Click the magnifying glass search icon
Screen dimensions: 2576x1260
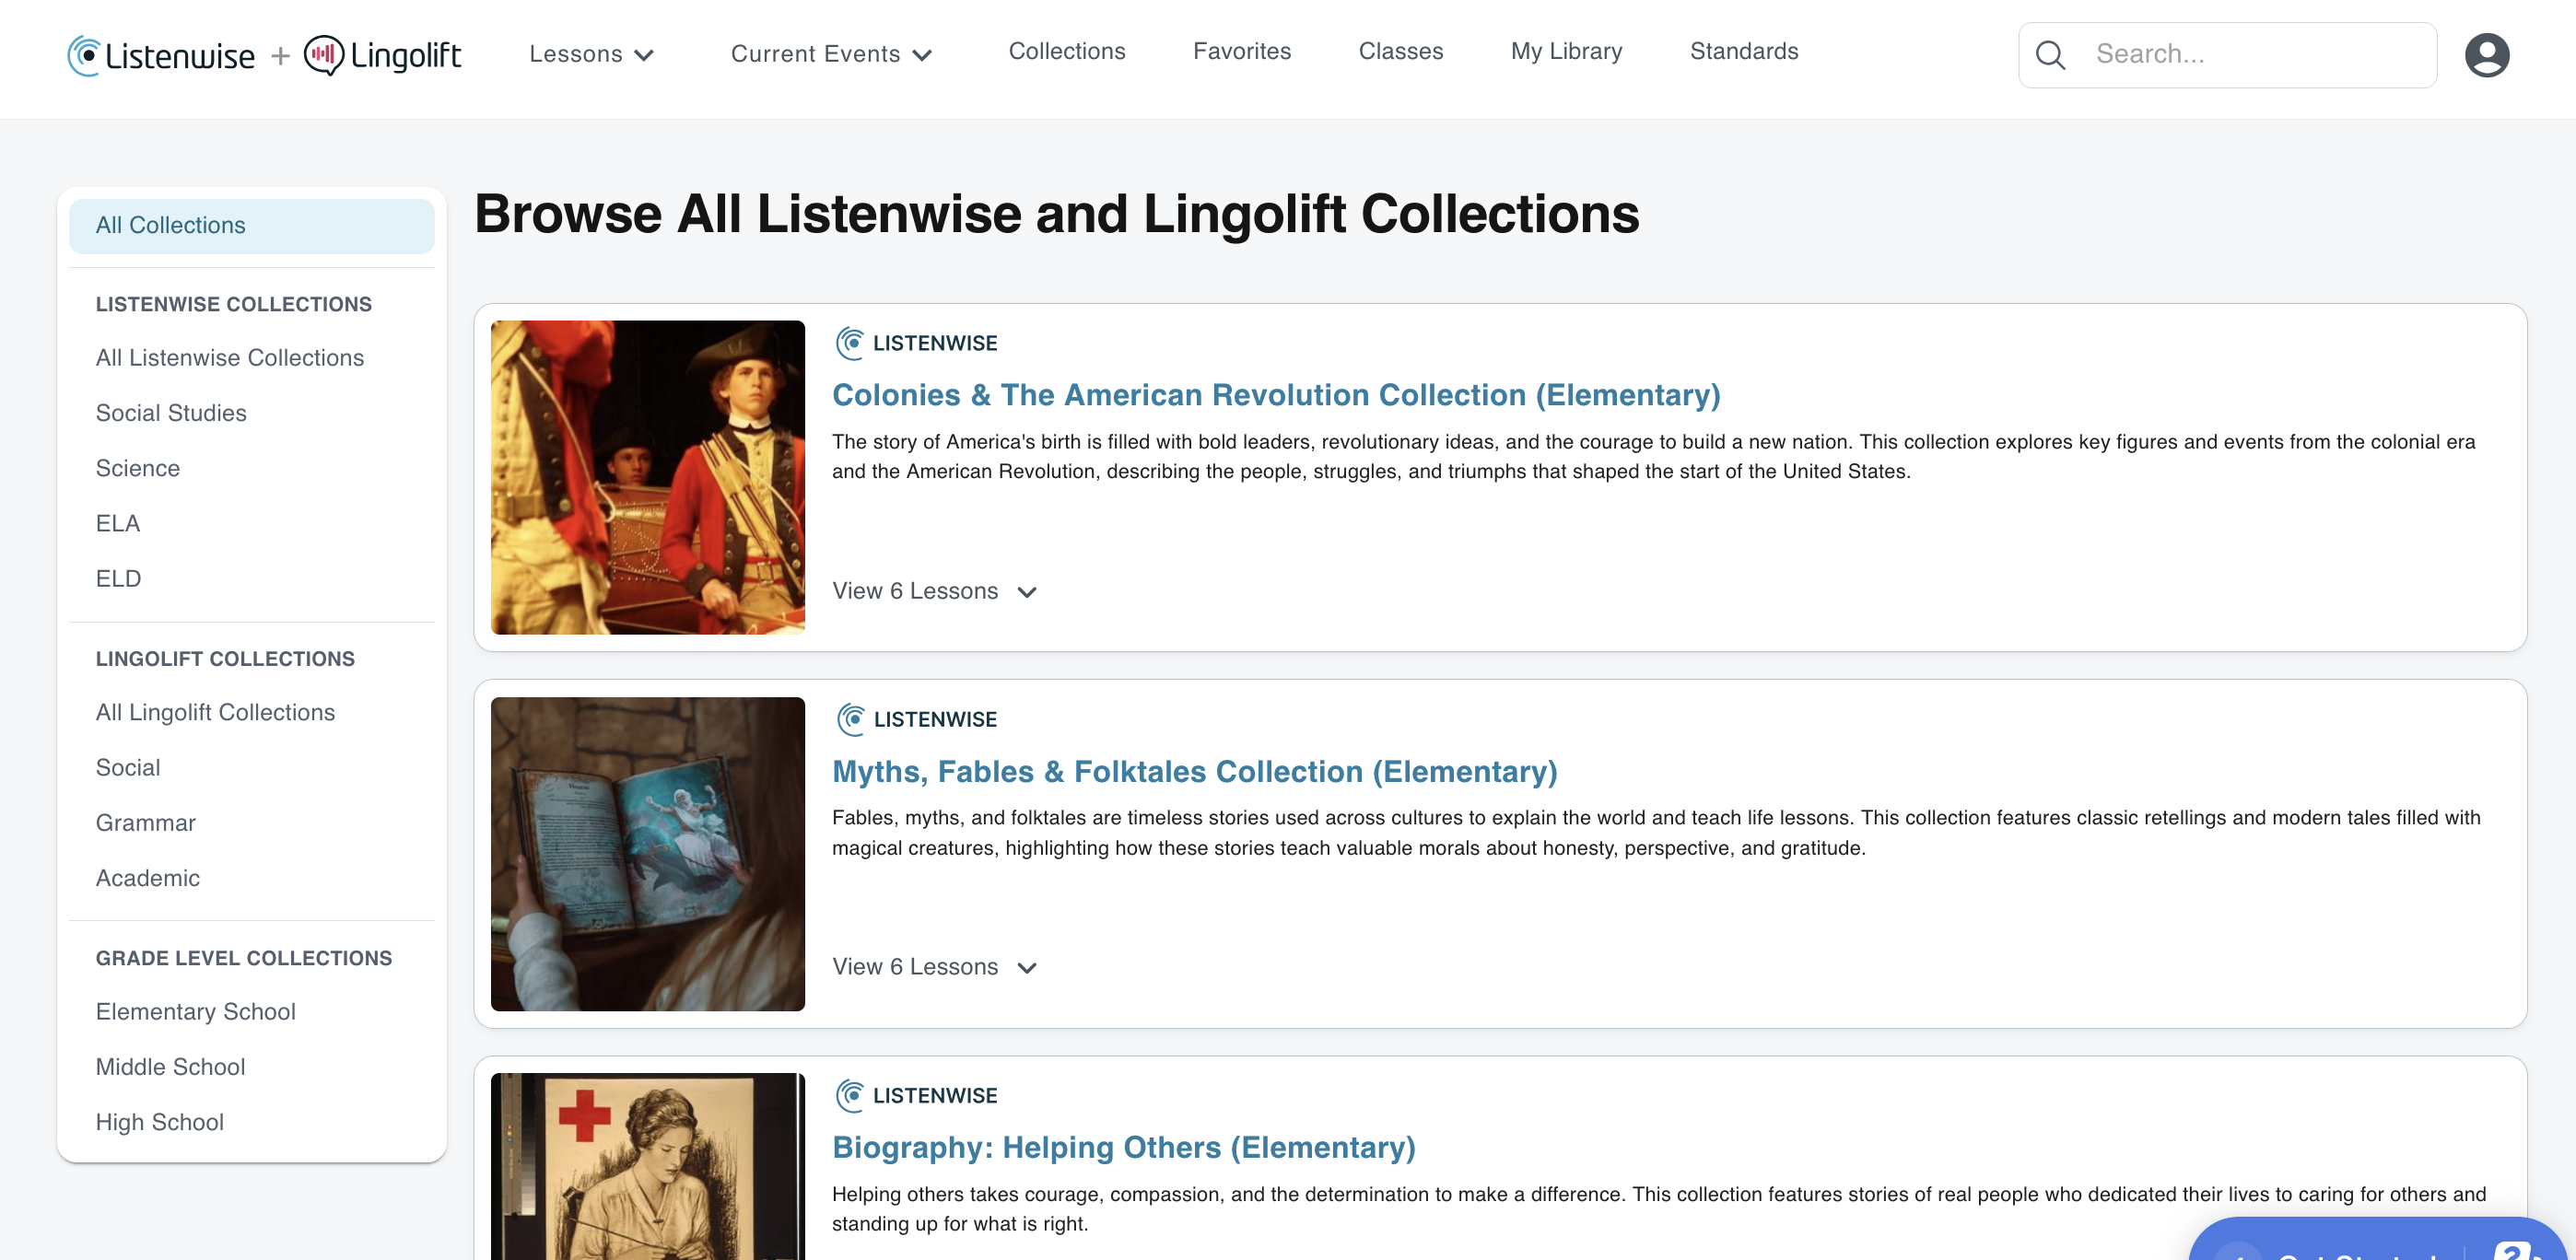[x=2050, y=55]
